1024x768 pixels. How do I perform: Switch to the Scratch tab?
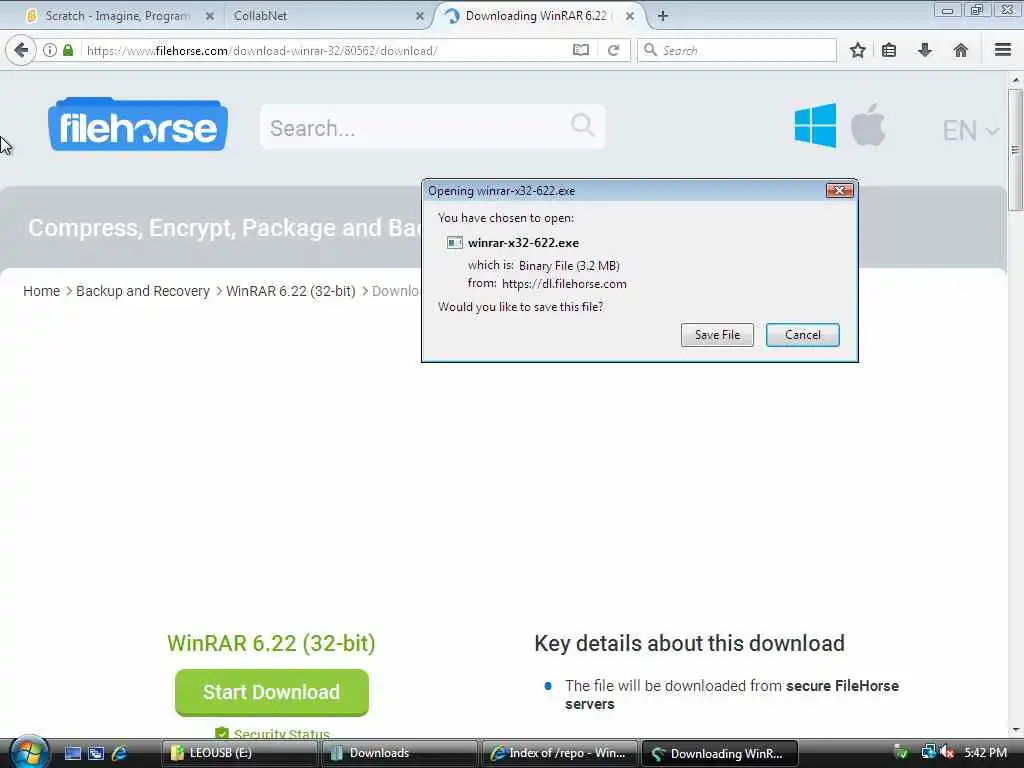pyautogui.click(x=118, y=16)
